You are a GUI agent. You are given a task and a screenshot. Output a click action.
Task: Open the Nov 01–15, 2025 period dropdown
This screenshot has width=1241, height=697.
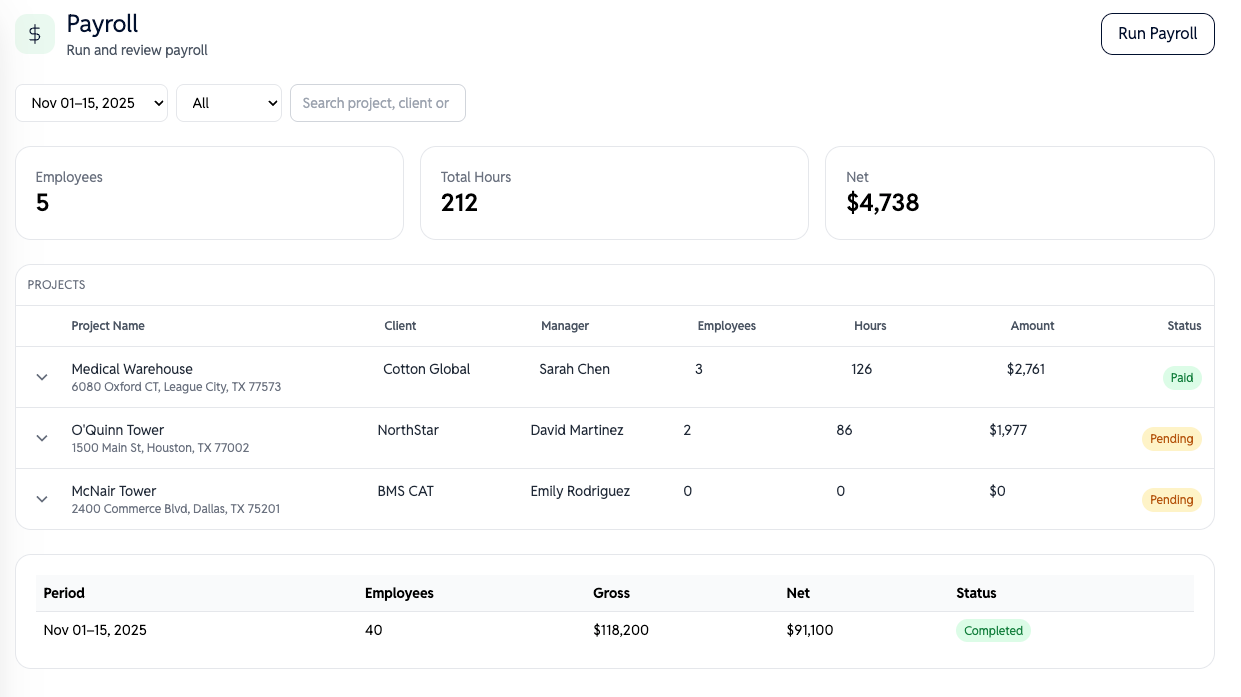coord(91,103)
